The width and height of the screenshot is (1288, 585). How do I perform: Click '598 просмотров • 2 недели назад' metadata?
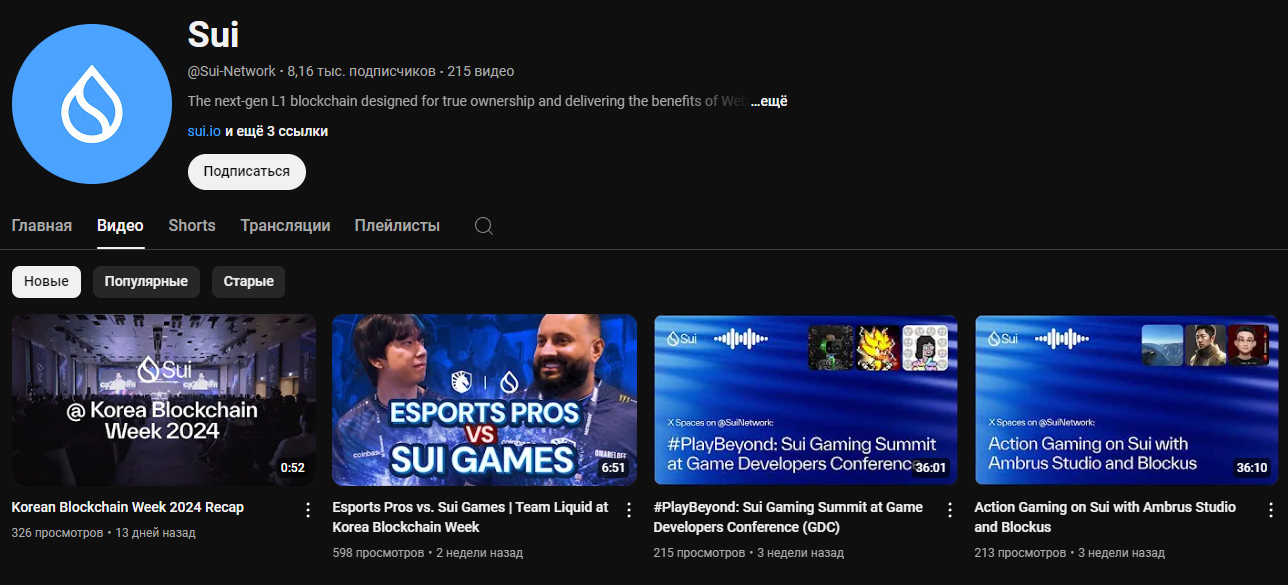click(x=428, y=553)
